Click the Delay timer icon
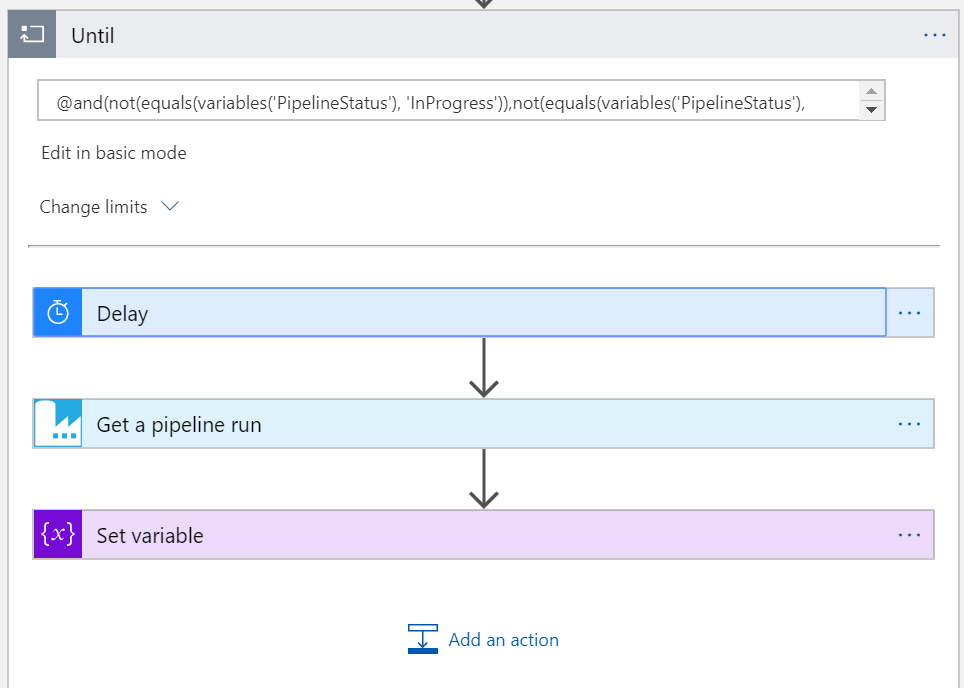This screenshot has width=964, height=688. pos(58,312)
